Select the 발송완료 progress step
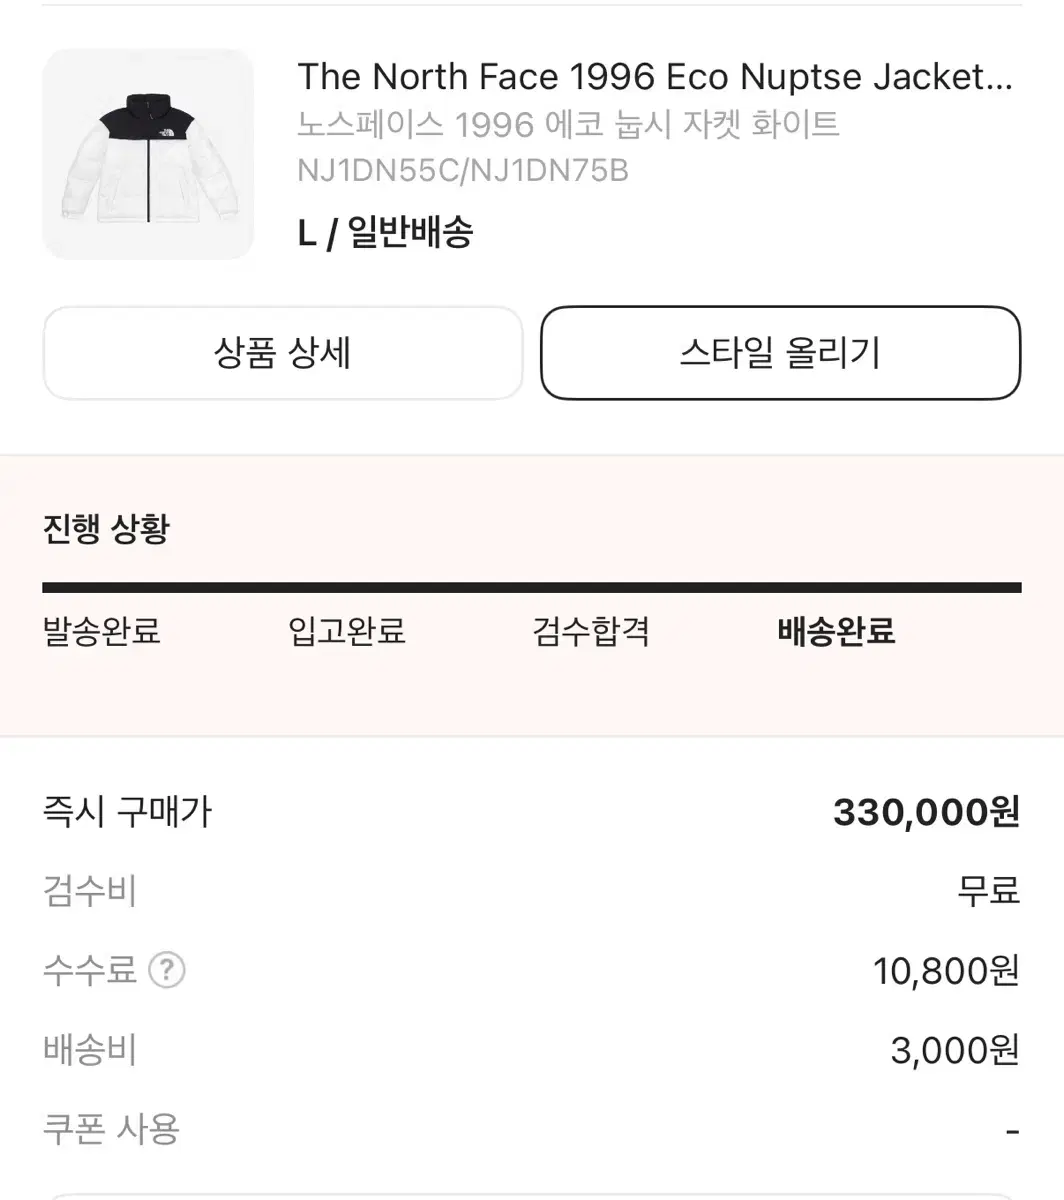 pos(102,631)
